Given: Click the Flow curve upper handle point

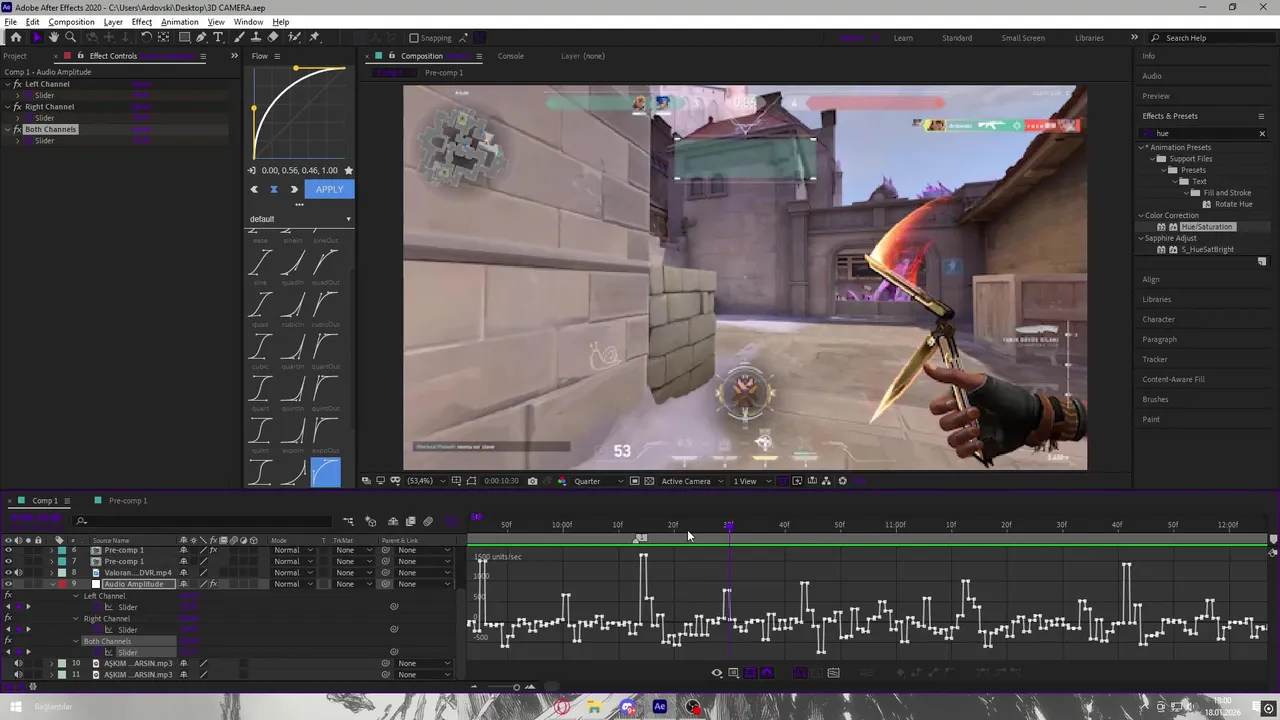Looking at the screenshot, I should pos(296,68).
